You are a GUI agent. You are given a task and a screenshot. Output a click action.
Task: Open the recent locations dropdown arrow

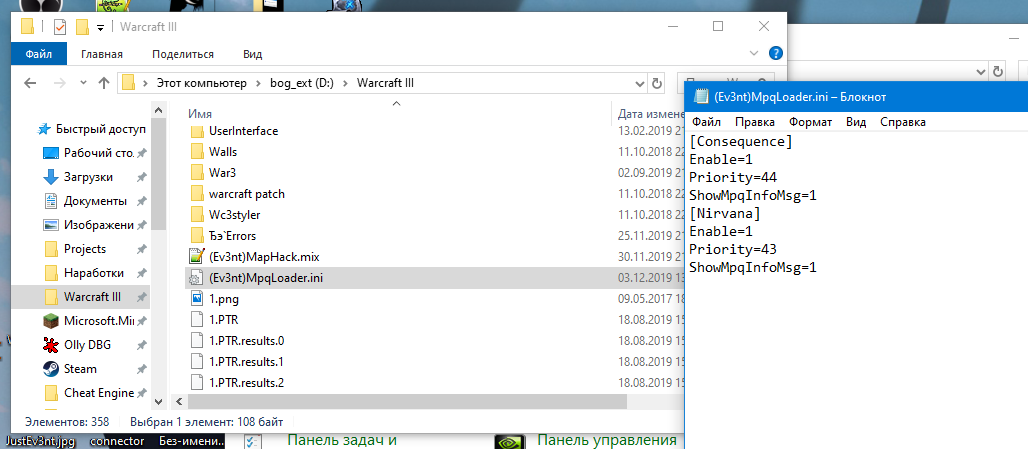[x=83, y=83]
